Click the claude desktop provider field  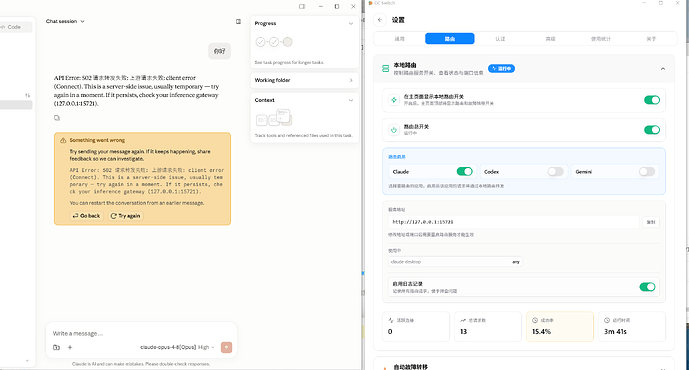click(x=455, y=262)
